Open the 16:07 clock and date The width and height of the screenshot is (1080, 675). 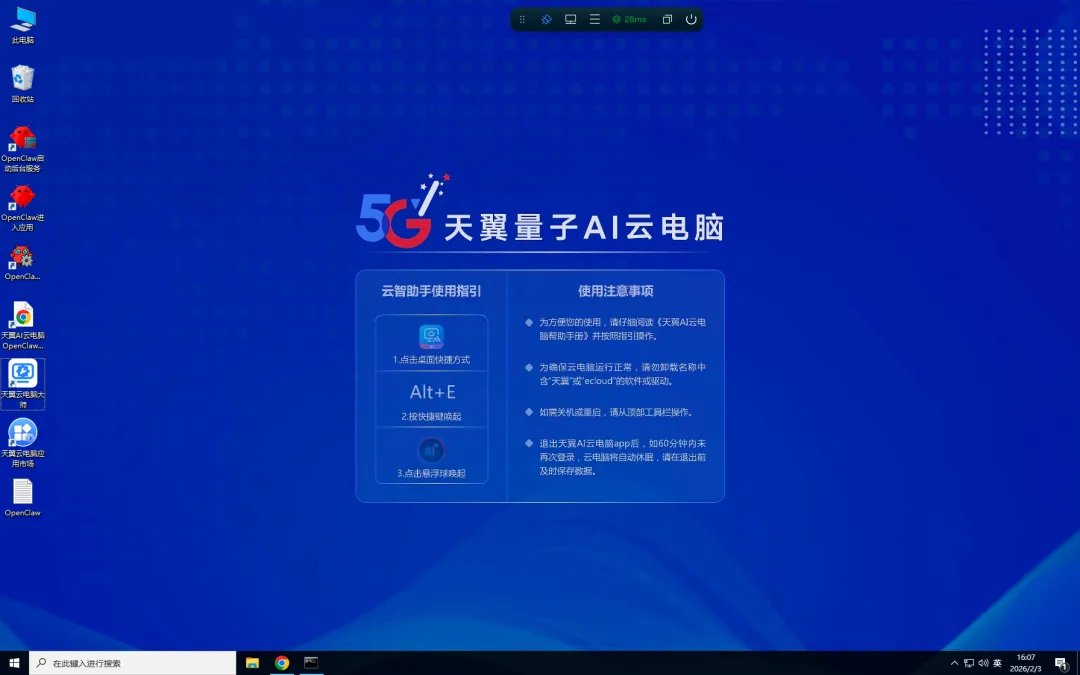[x=1026, y=663]
